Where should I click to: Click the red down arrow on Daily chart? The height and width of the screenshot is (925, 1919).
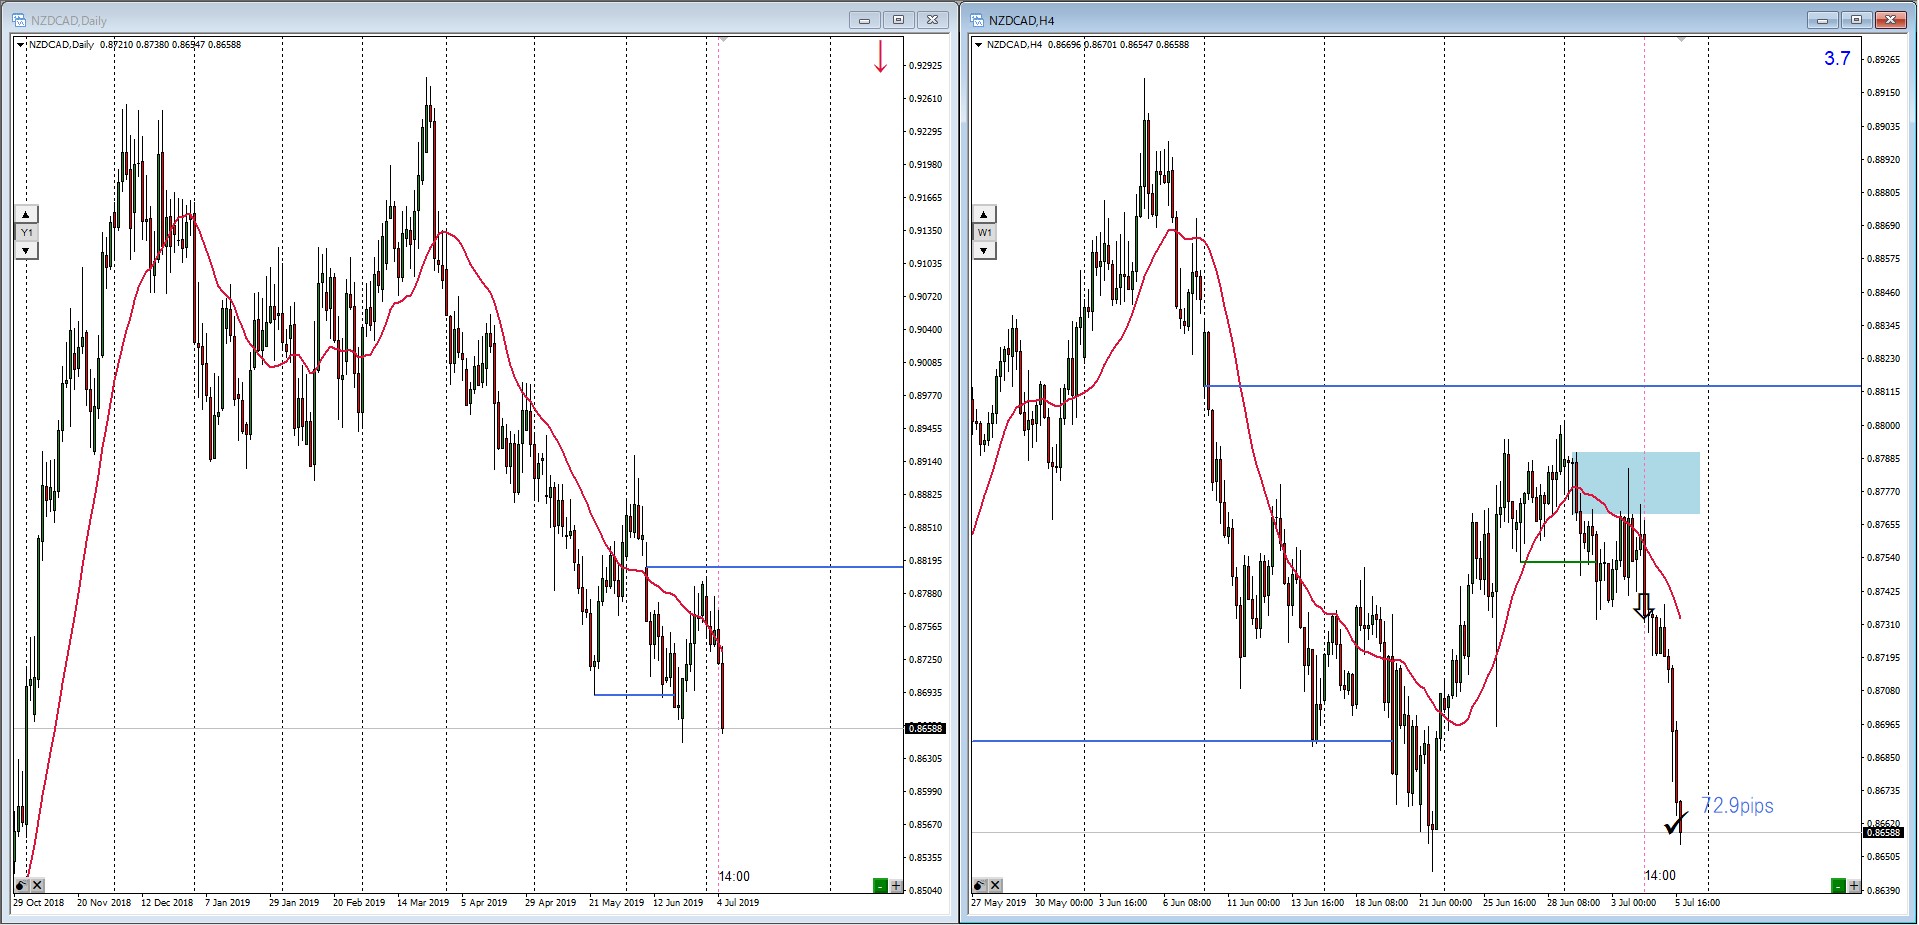880,57
